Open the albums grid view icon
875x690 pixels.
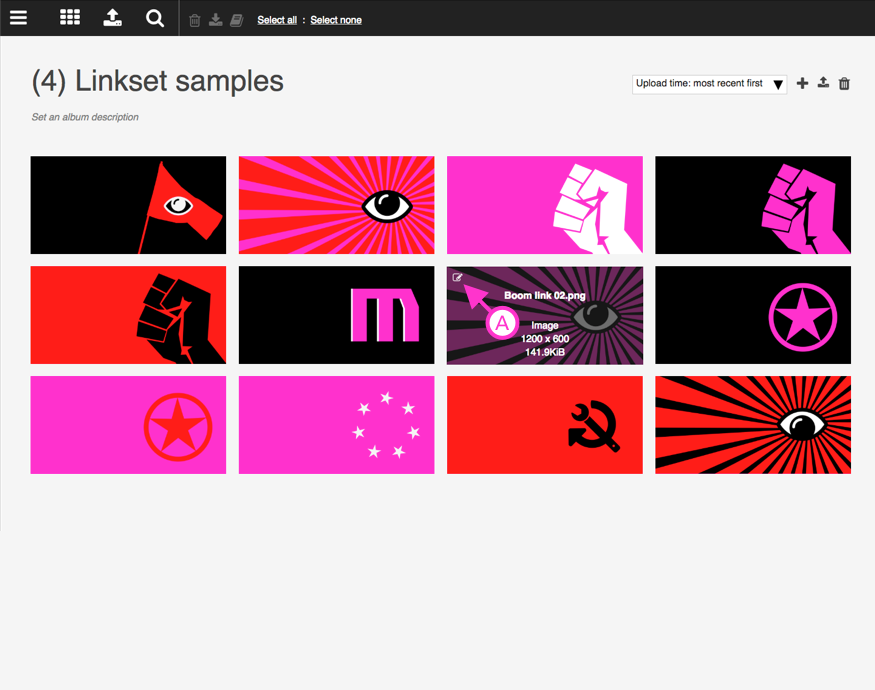pos(70,17)
